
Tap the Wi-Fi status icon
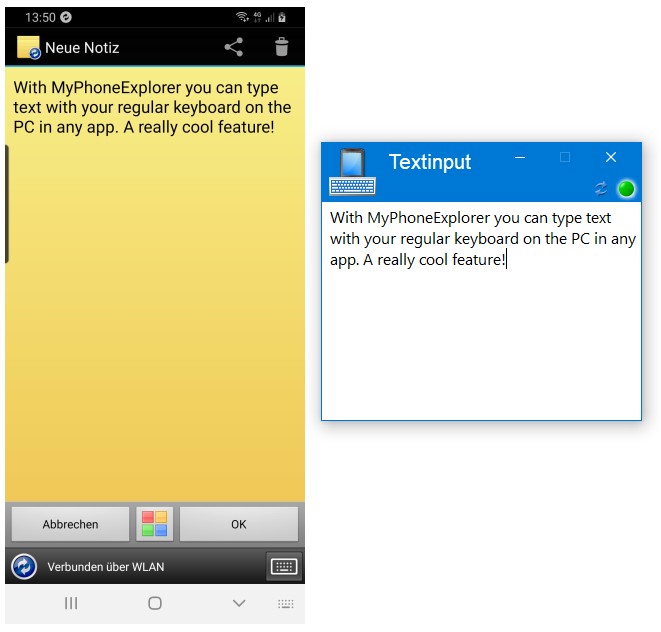(x=242, y=17)
